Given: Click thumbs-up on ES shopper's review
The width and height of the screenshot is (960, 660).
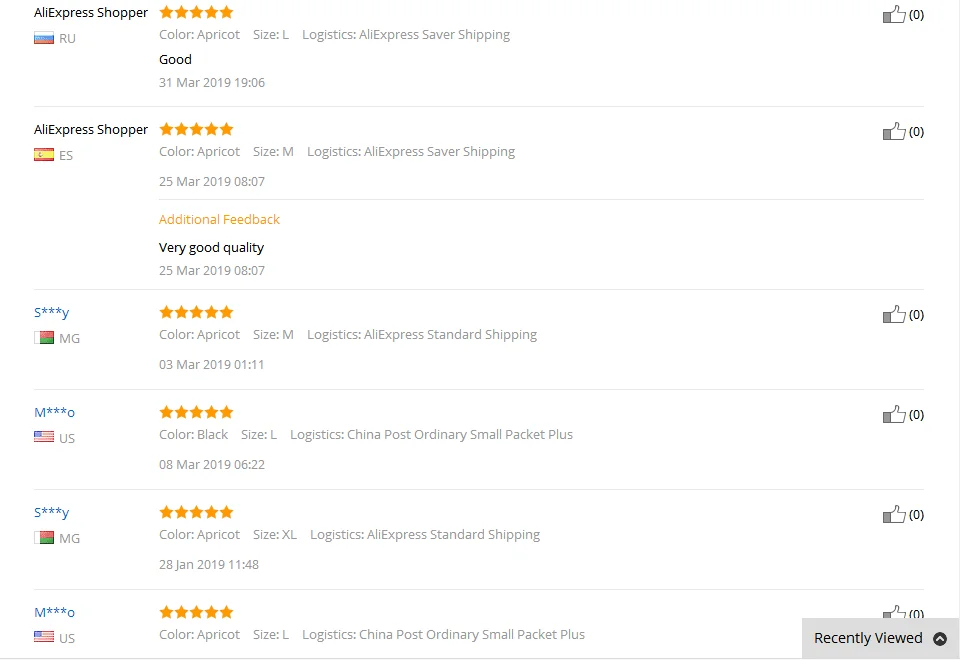Looking at the screenshot, I should (x=893, y=131).
